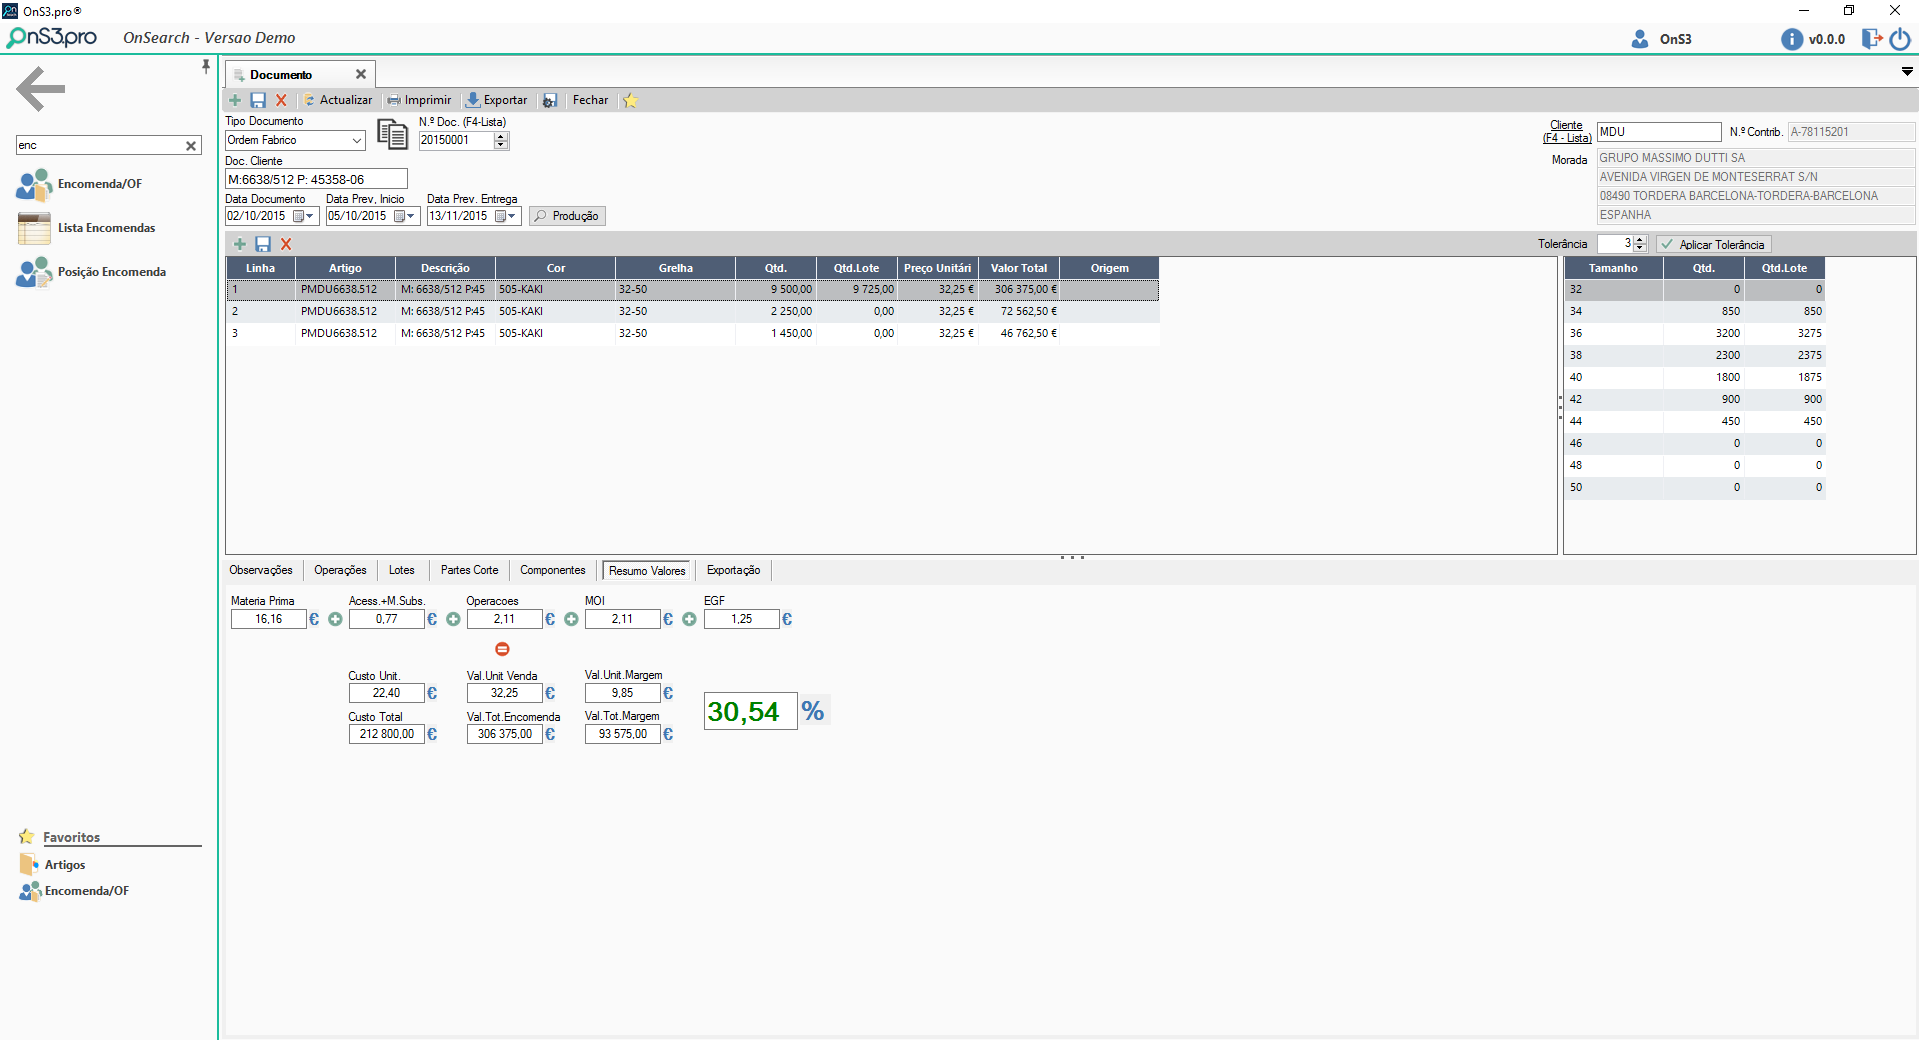Open the save settings gear icon in the toolbar
Screen dimensions: 1919x1040
coord(550,100)
